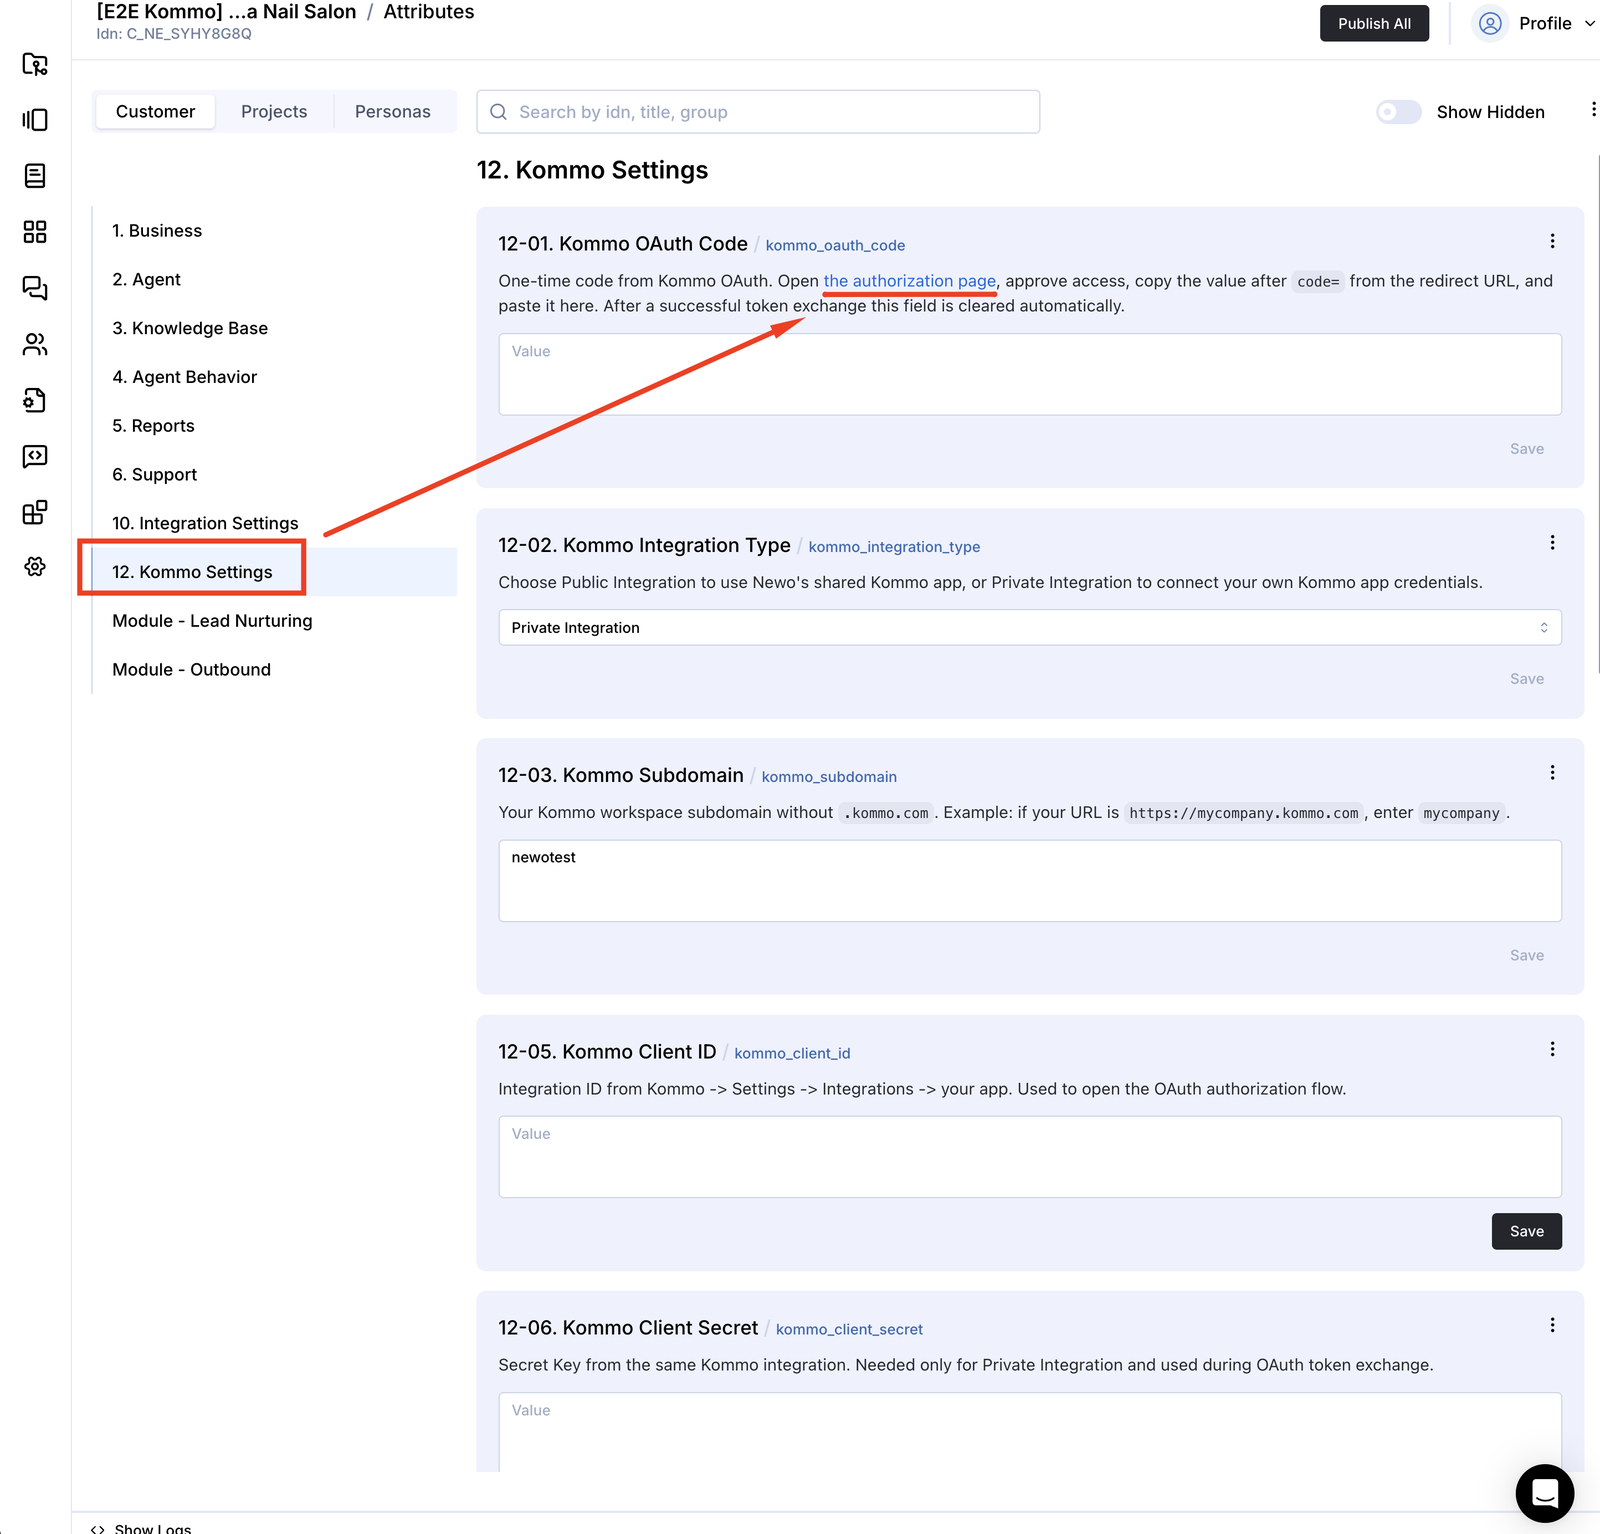The image size is (1600, 1534).
Task: Select the 6. Support group
Action: pos(154,475)
